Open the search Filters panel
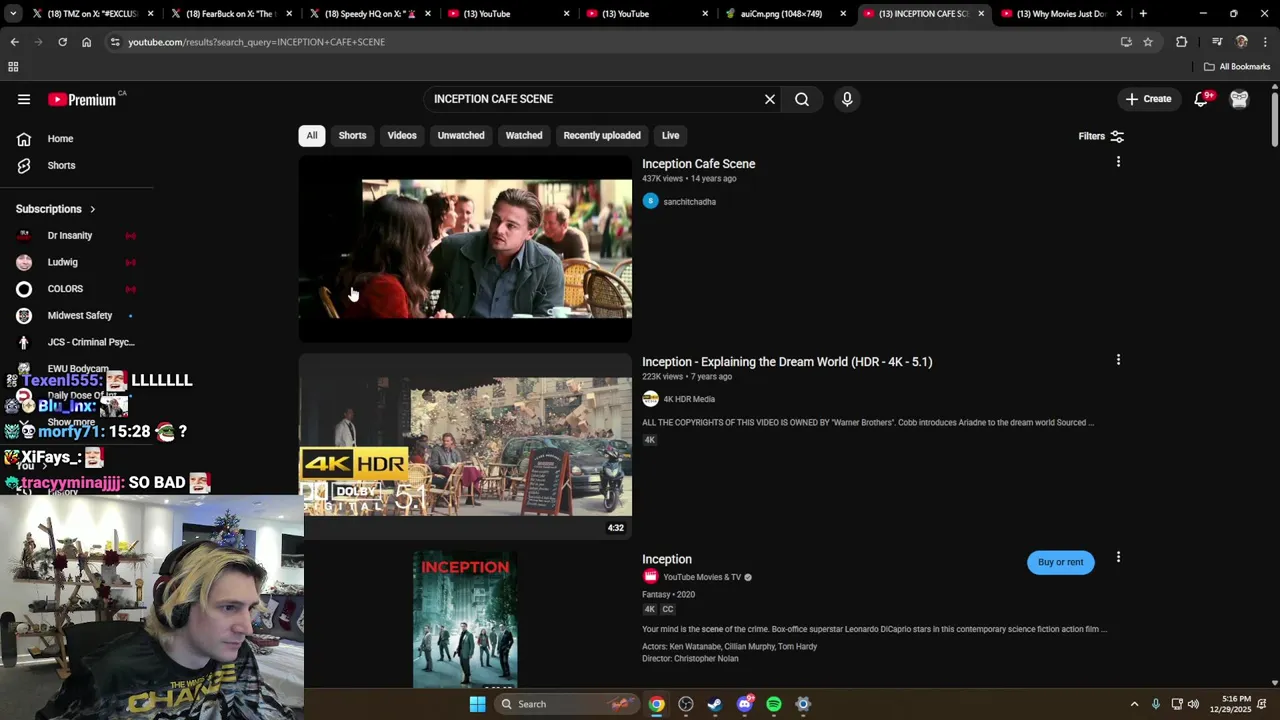1280x720 pixels. pyautogui.click(x=1101, y=136)
